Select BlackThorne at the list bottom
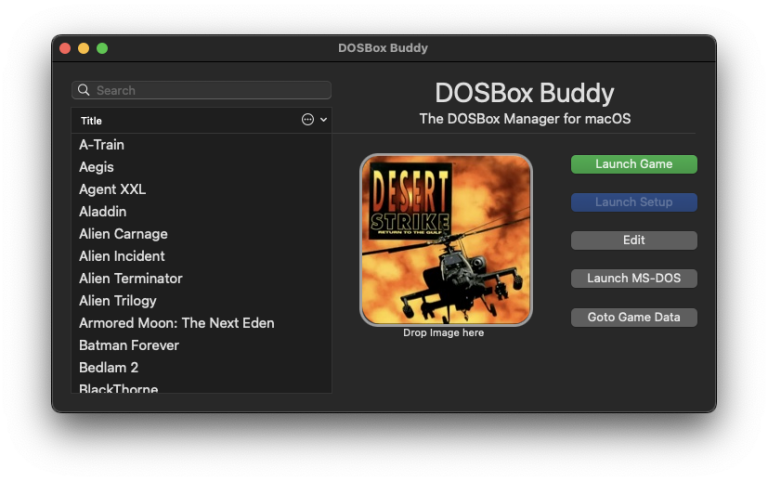The width and height of the screenshot is (768, 481). 202,387
